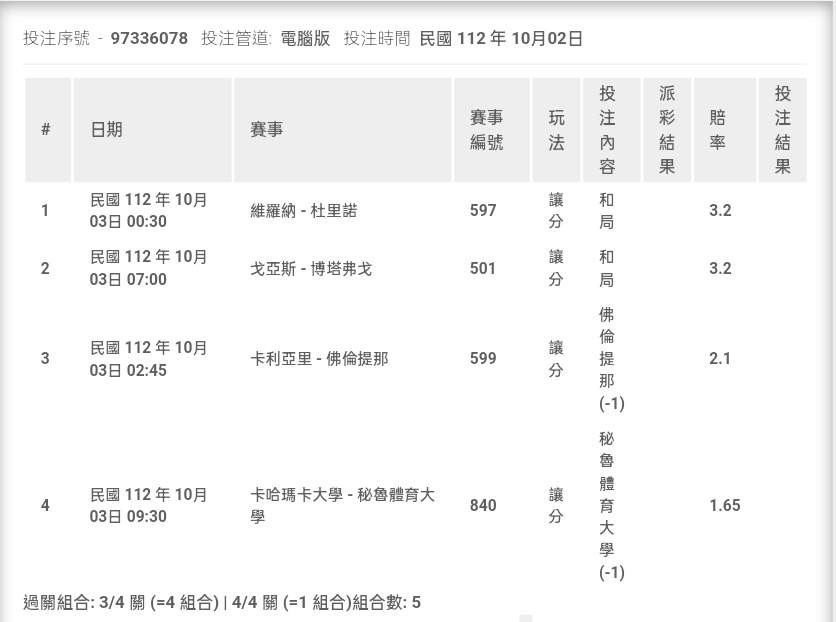Click row number 4
Screen dimensions: 836x622
point(45,505)
